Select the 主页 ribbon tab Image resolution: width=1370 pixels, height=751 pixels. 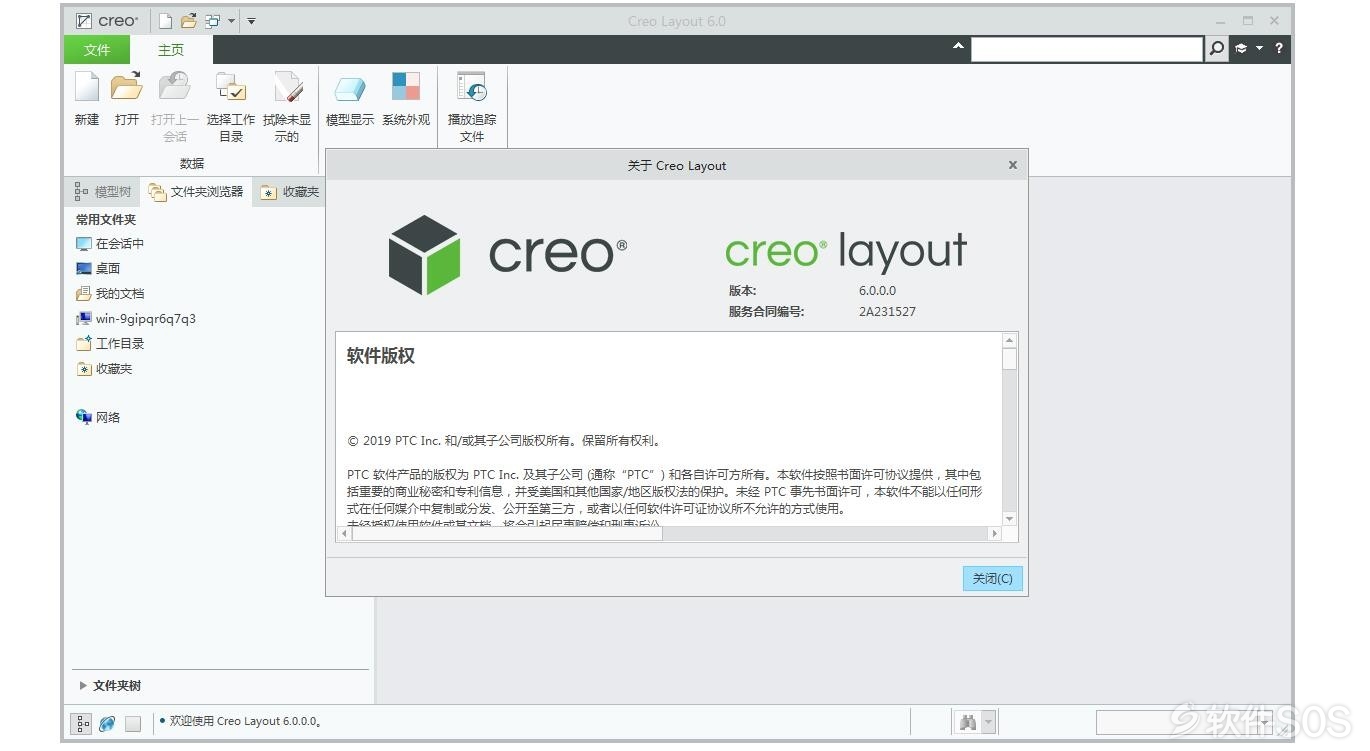[171, 50]
